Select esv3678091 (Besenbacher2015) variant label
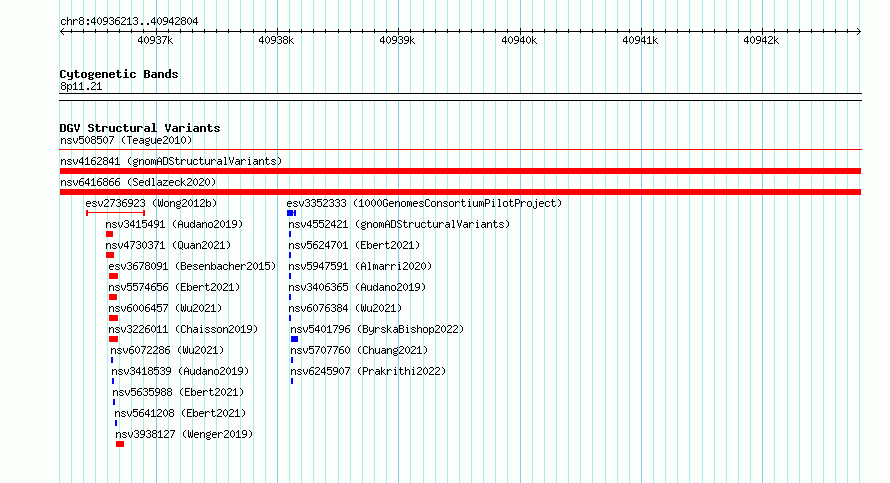 point(192,266)
